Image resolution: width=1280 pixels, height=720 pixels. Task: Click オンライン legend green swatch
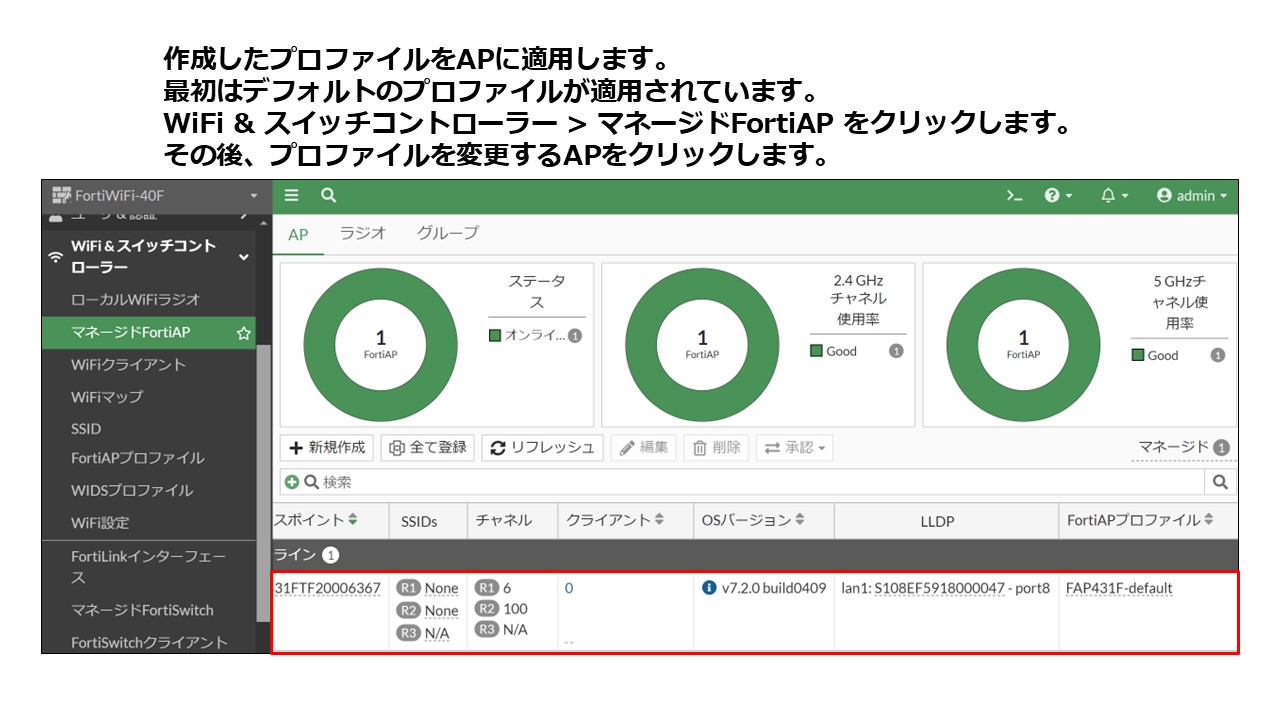coord(495,335)
